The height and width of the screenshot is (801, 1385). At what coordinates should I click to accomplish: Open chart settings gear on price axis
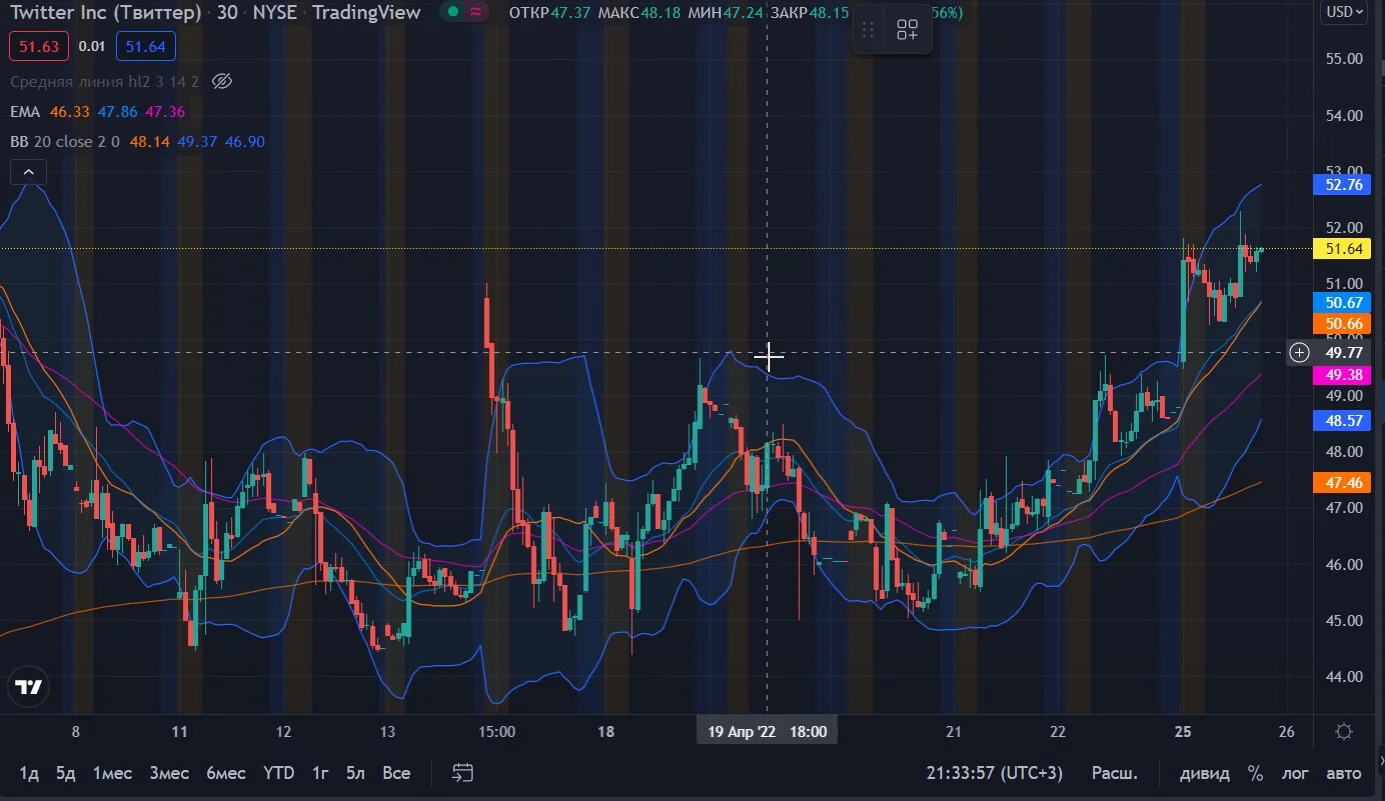coord(1345,731)
